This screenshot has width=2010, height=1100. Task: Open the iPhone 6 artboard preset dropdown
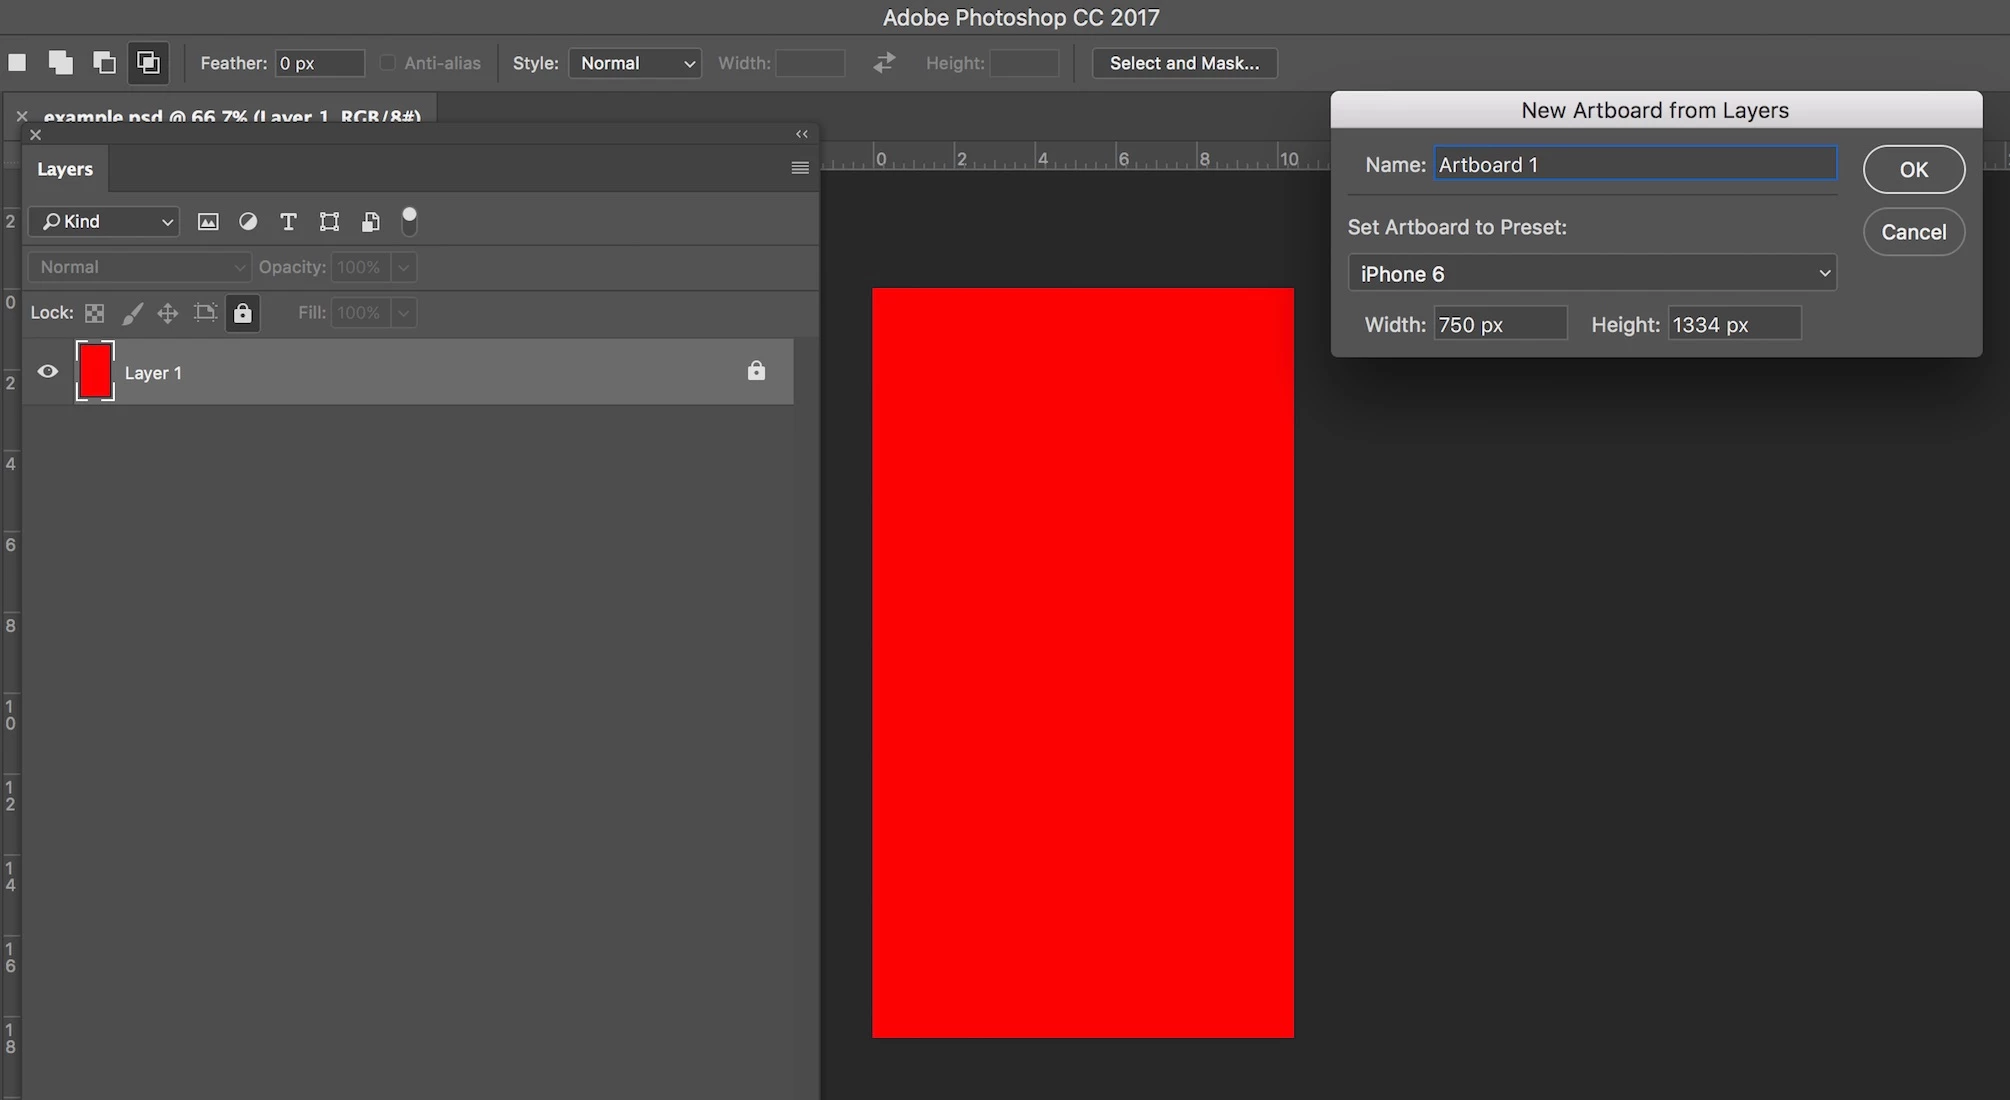click(1591, 273)
